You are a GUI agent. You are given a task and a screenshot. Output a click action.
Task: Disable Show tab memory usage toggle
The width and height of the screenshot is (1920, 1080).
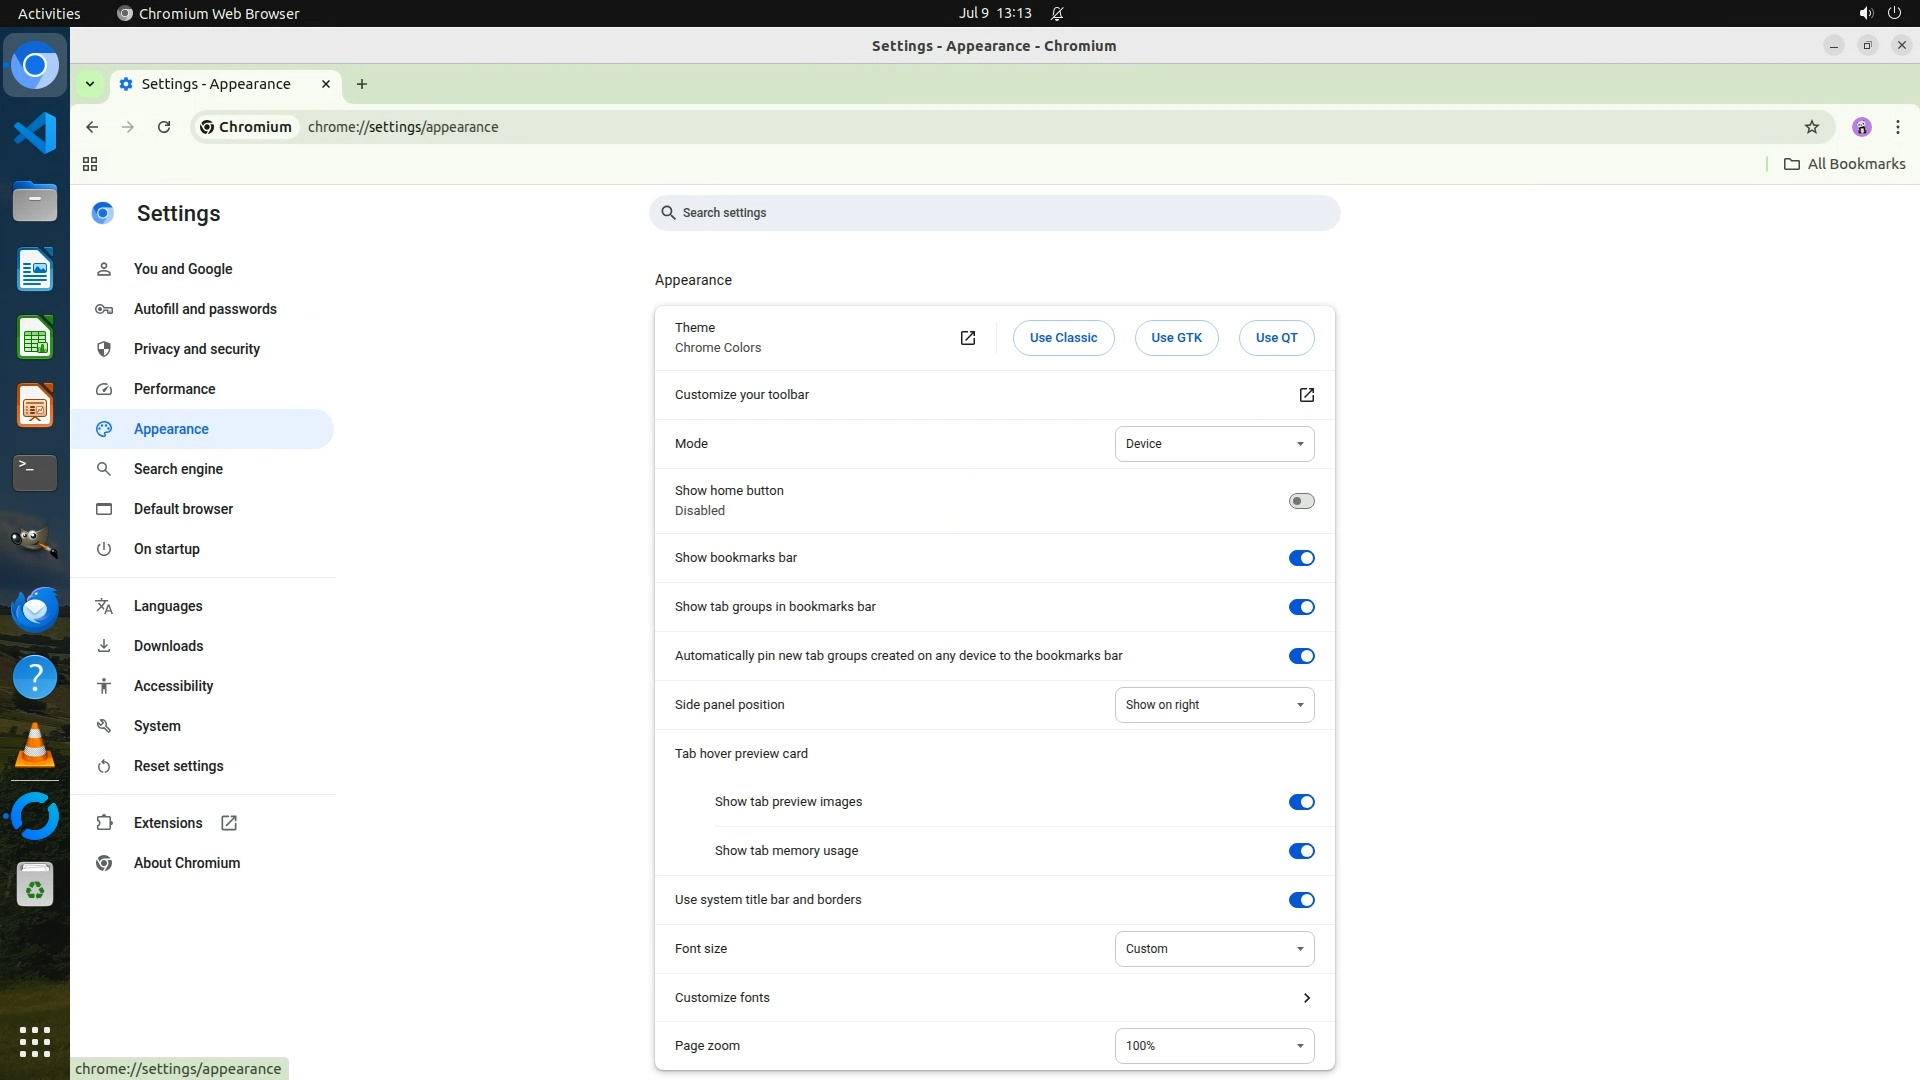click(x=1301, y=851)
